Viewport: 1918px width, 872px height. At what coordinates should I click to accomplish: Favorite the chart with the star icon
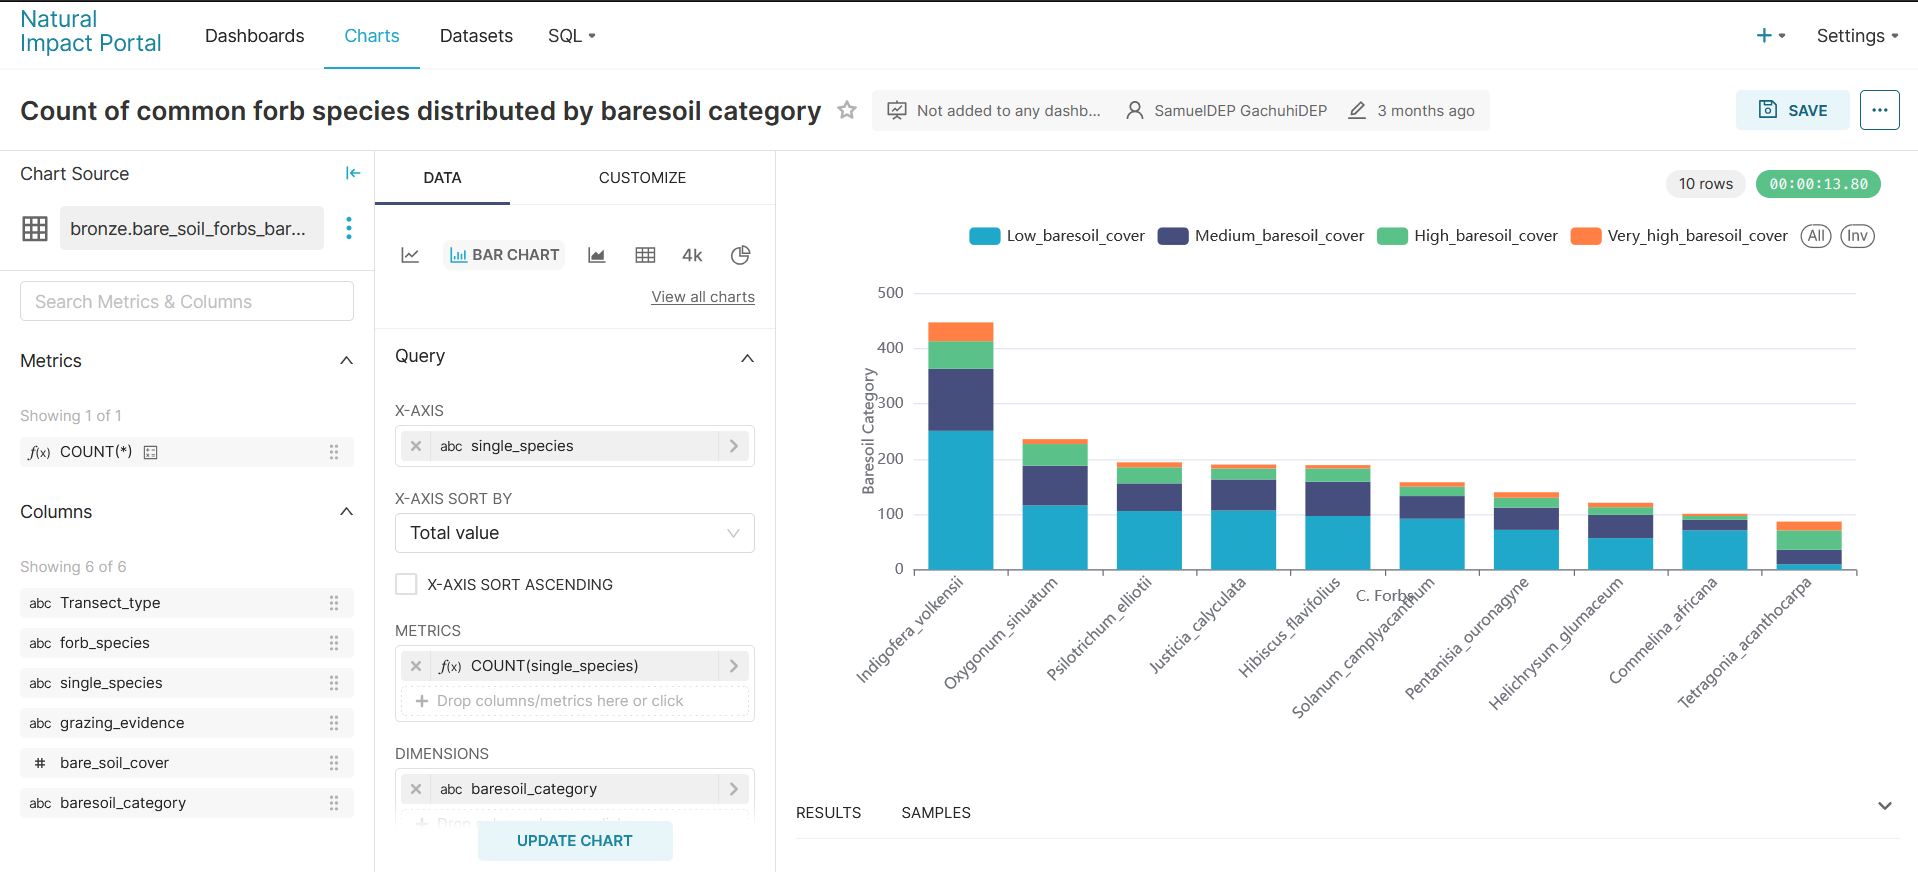pos(847,110)
